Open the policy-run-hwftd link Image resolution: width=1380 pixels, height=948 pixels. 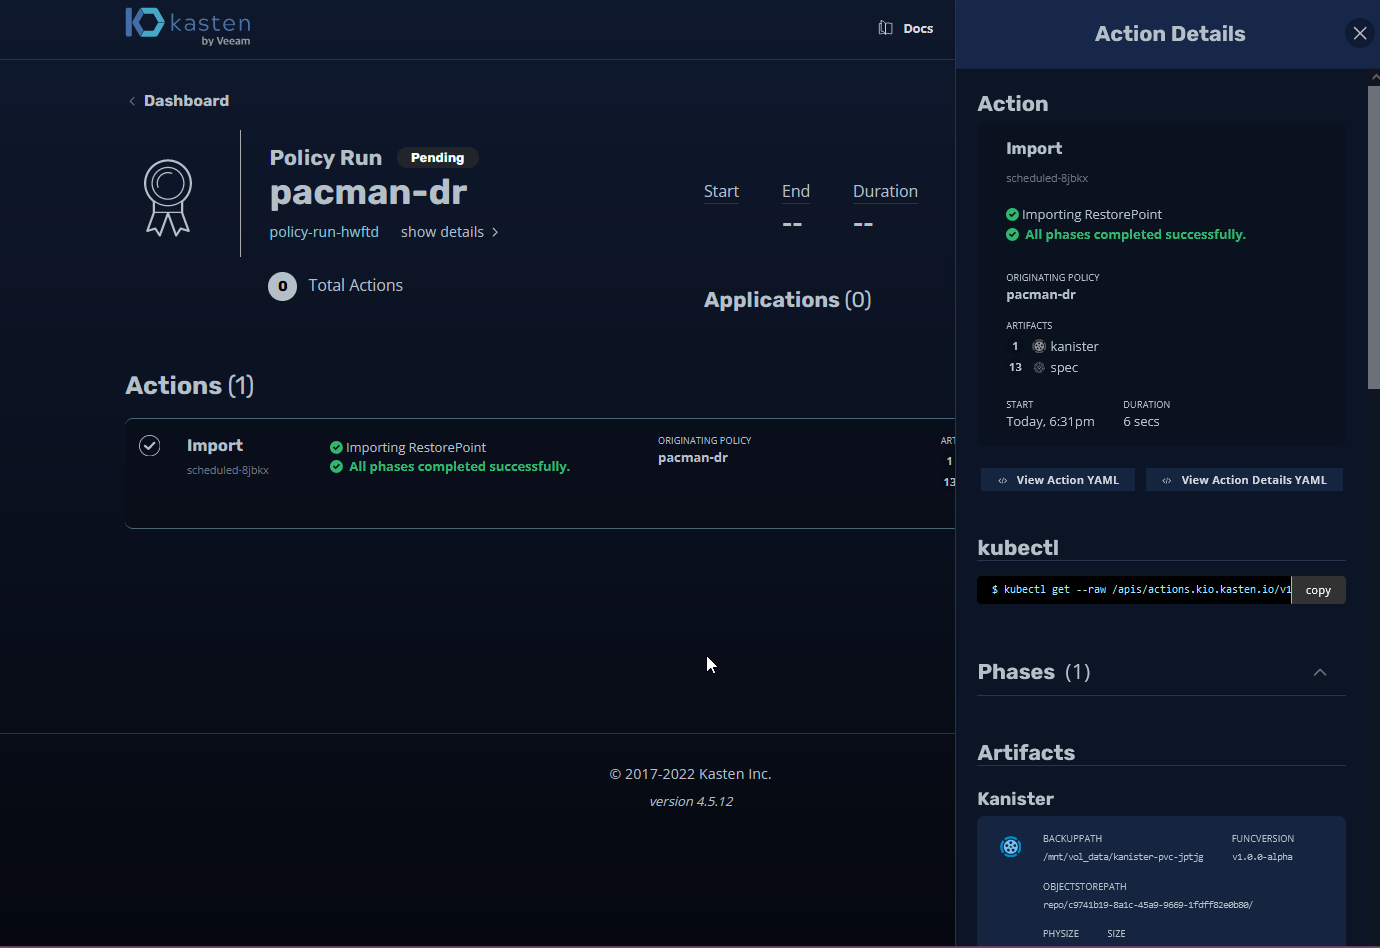pos(324,232)
